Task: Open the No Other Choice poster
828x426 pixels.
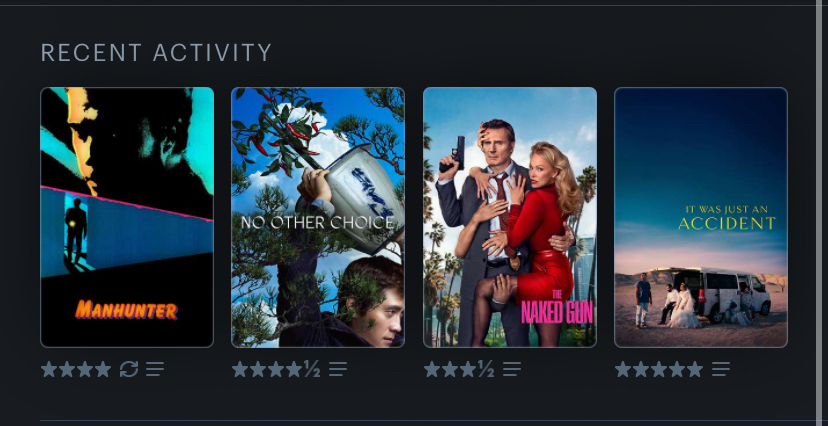Action: coord(318,217)
